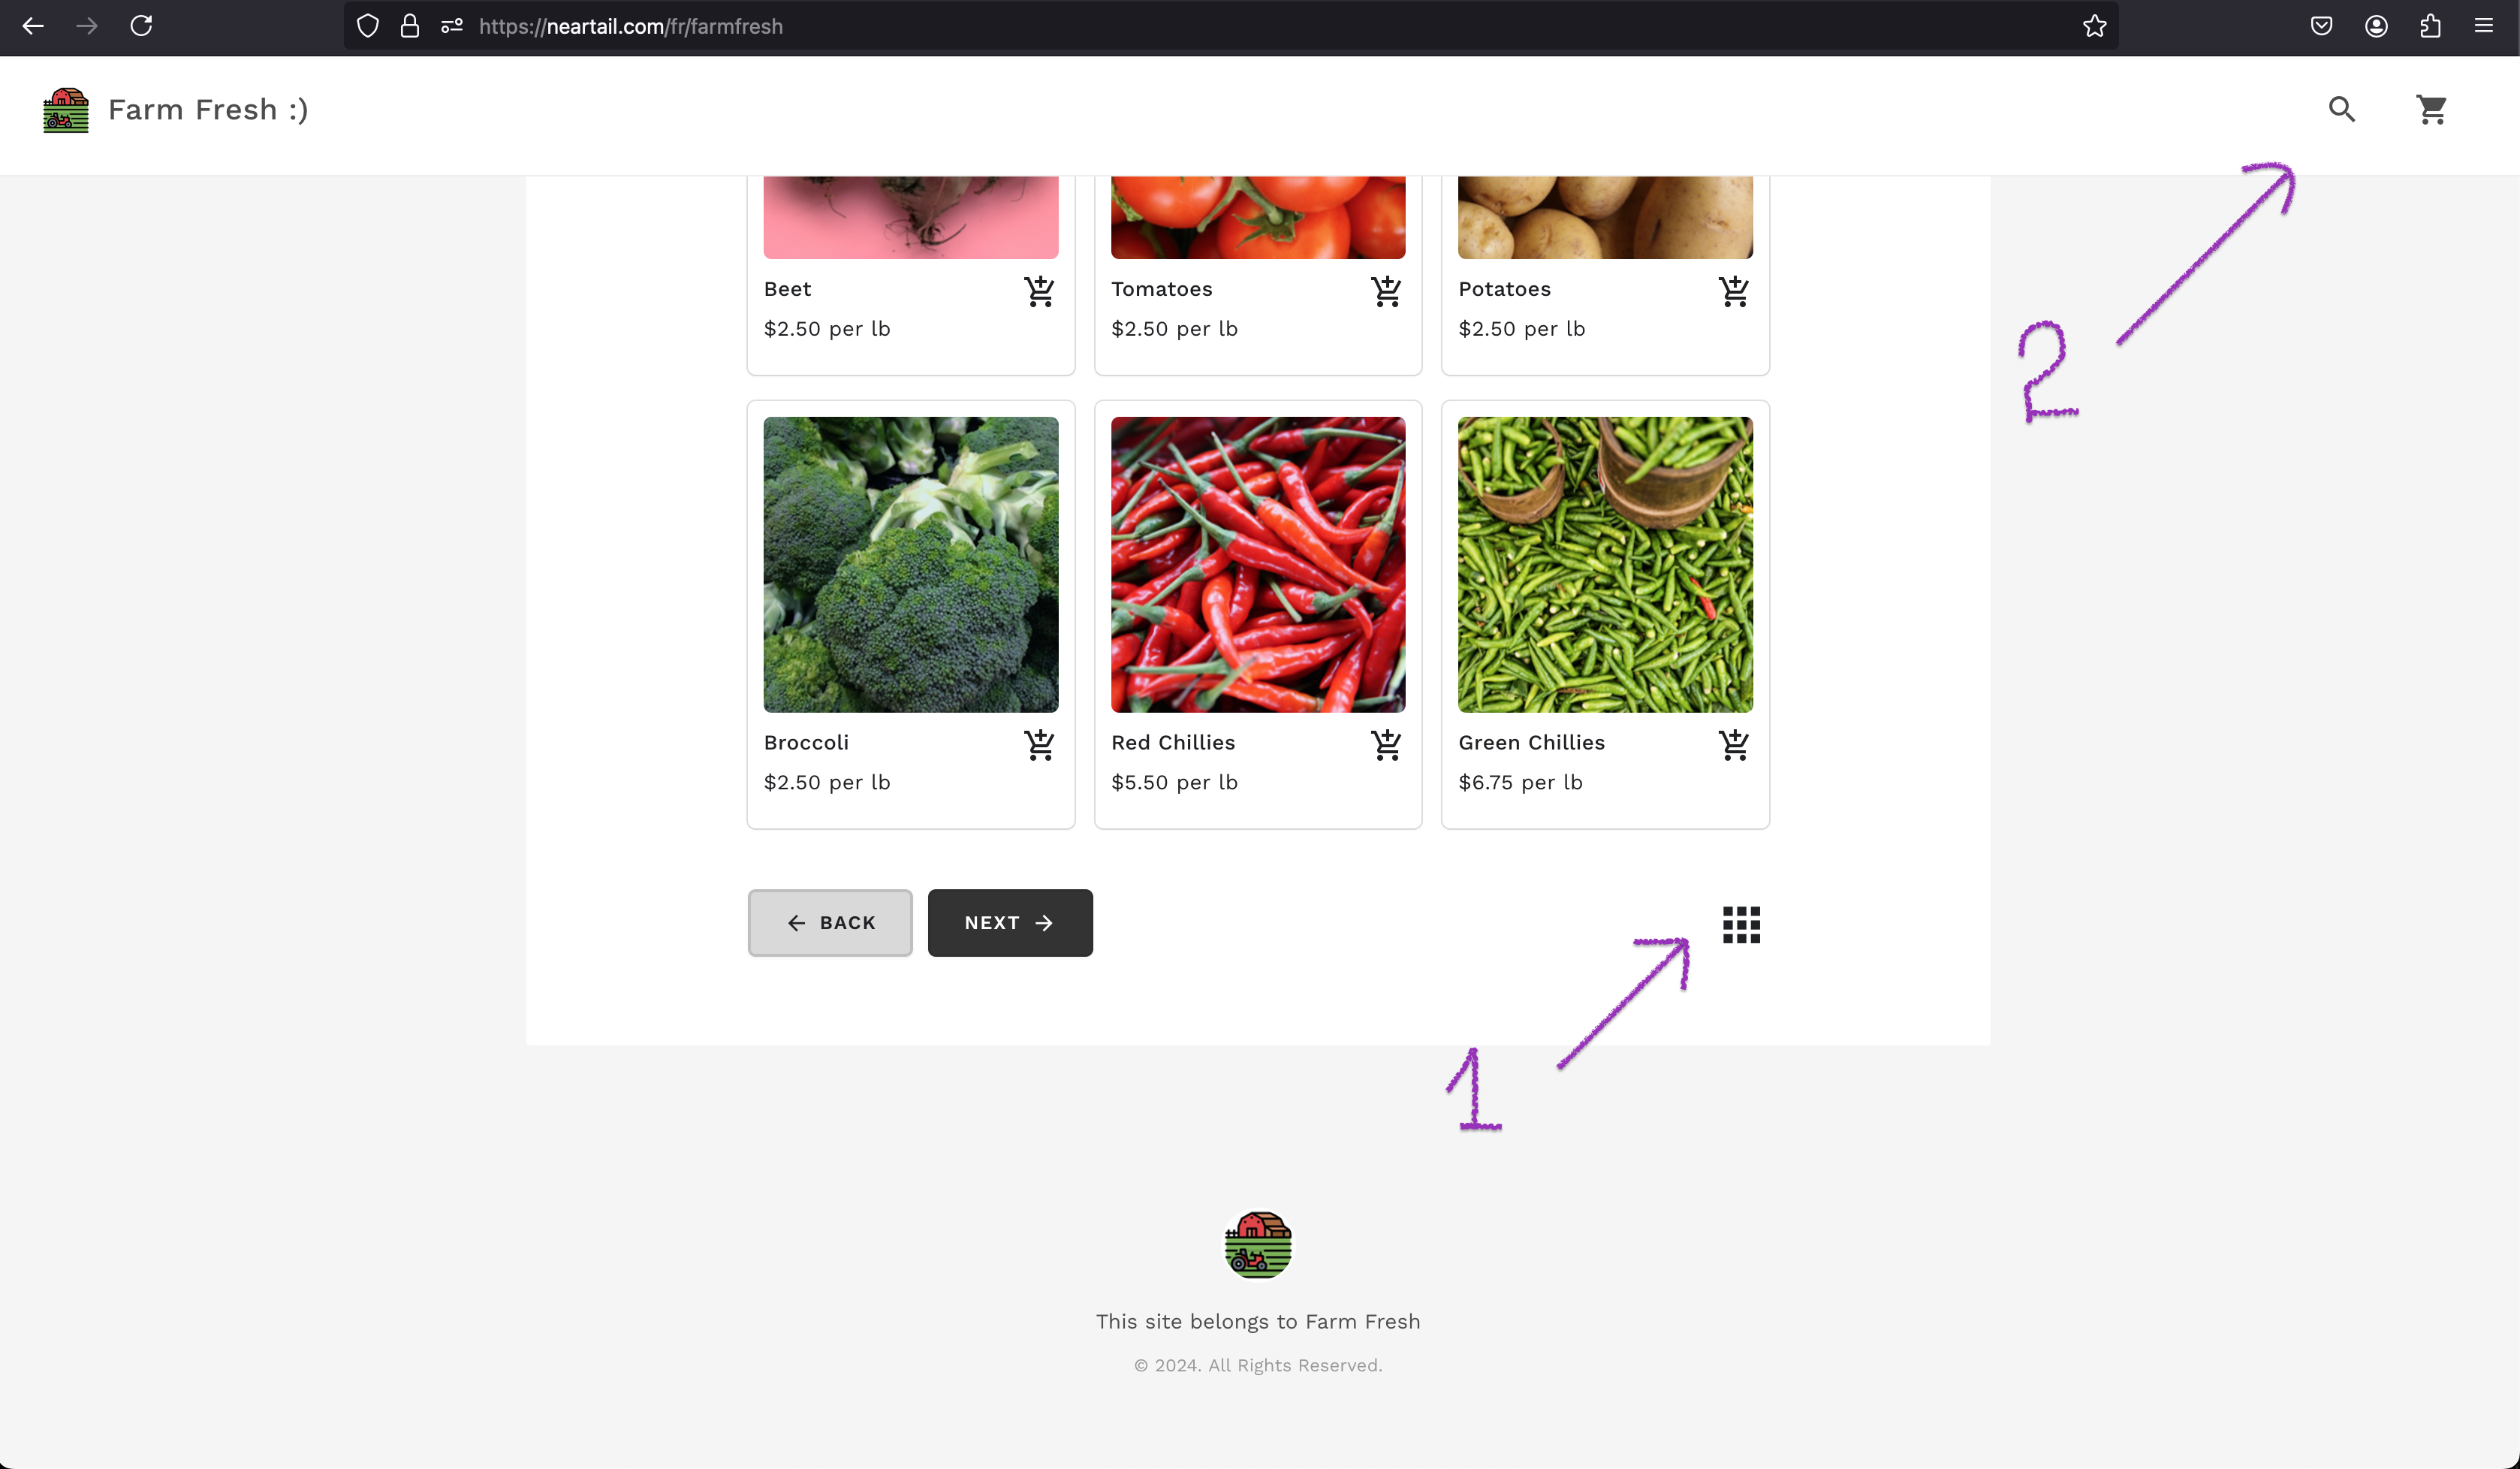Open the shopping cart in header
Viewport: 2520px width, 1469px height.
tap(2431, 109)
